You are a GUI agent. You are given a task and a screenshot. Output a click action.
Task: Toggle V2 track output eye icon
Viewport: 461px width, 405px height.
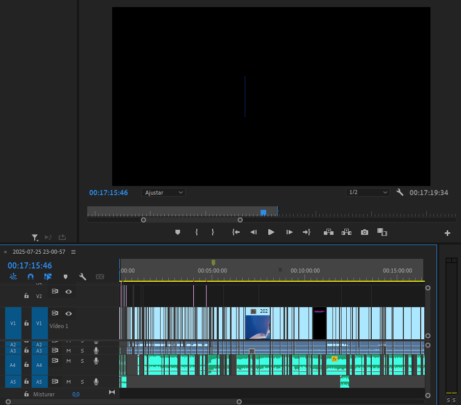pos(68,292)
